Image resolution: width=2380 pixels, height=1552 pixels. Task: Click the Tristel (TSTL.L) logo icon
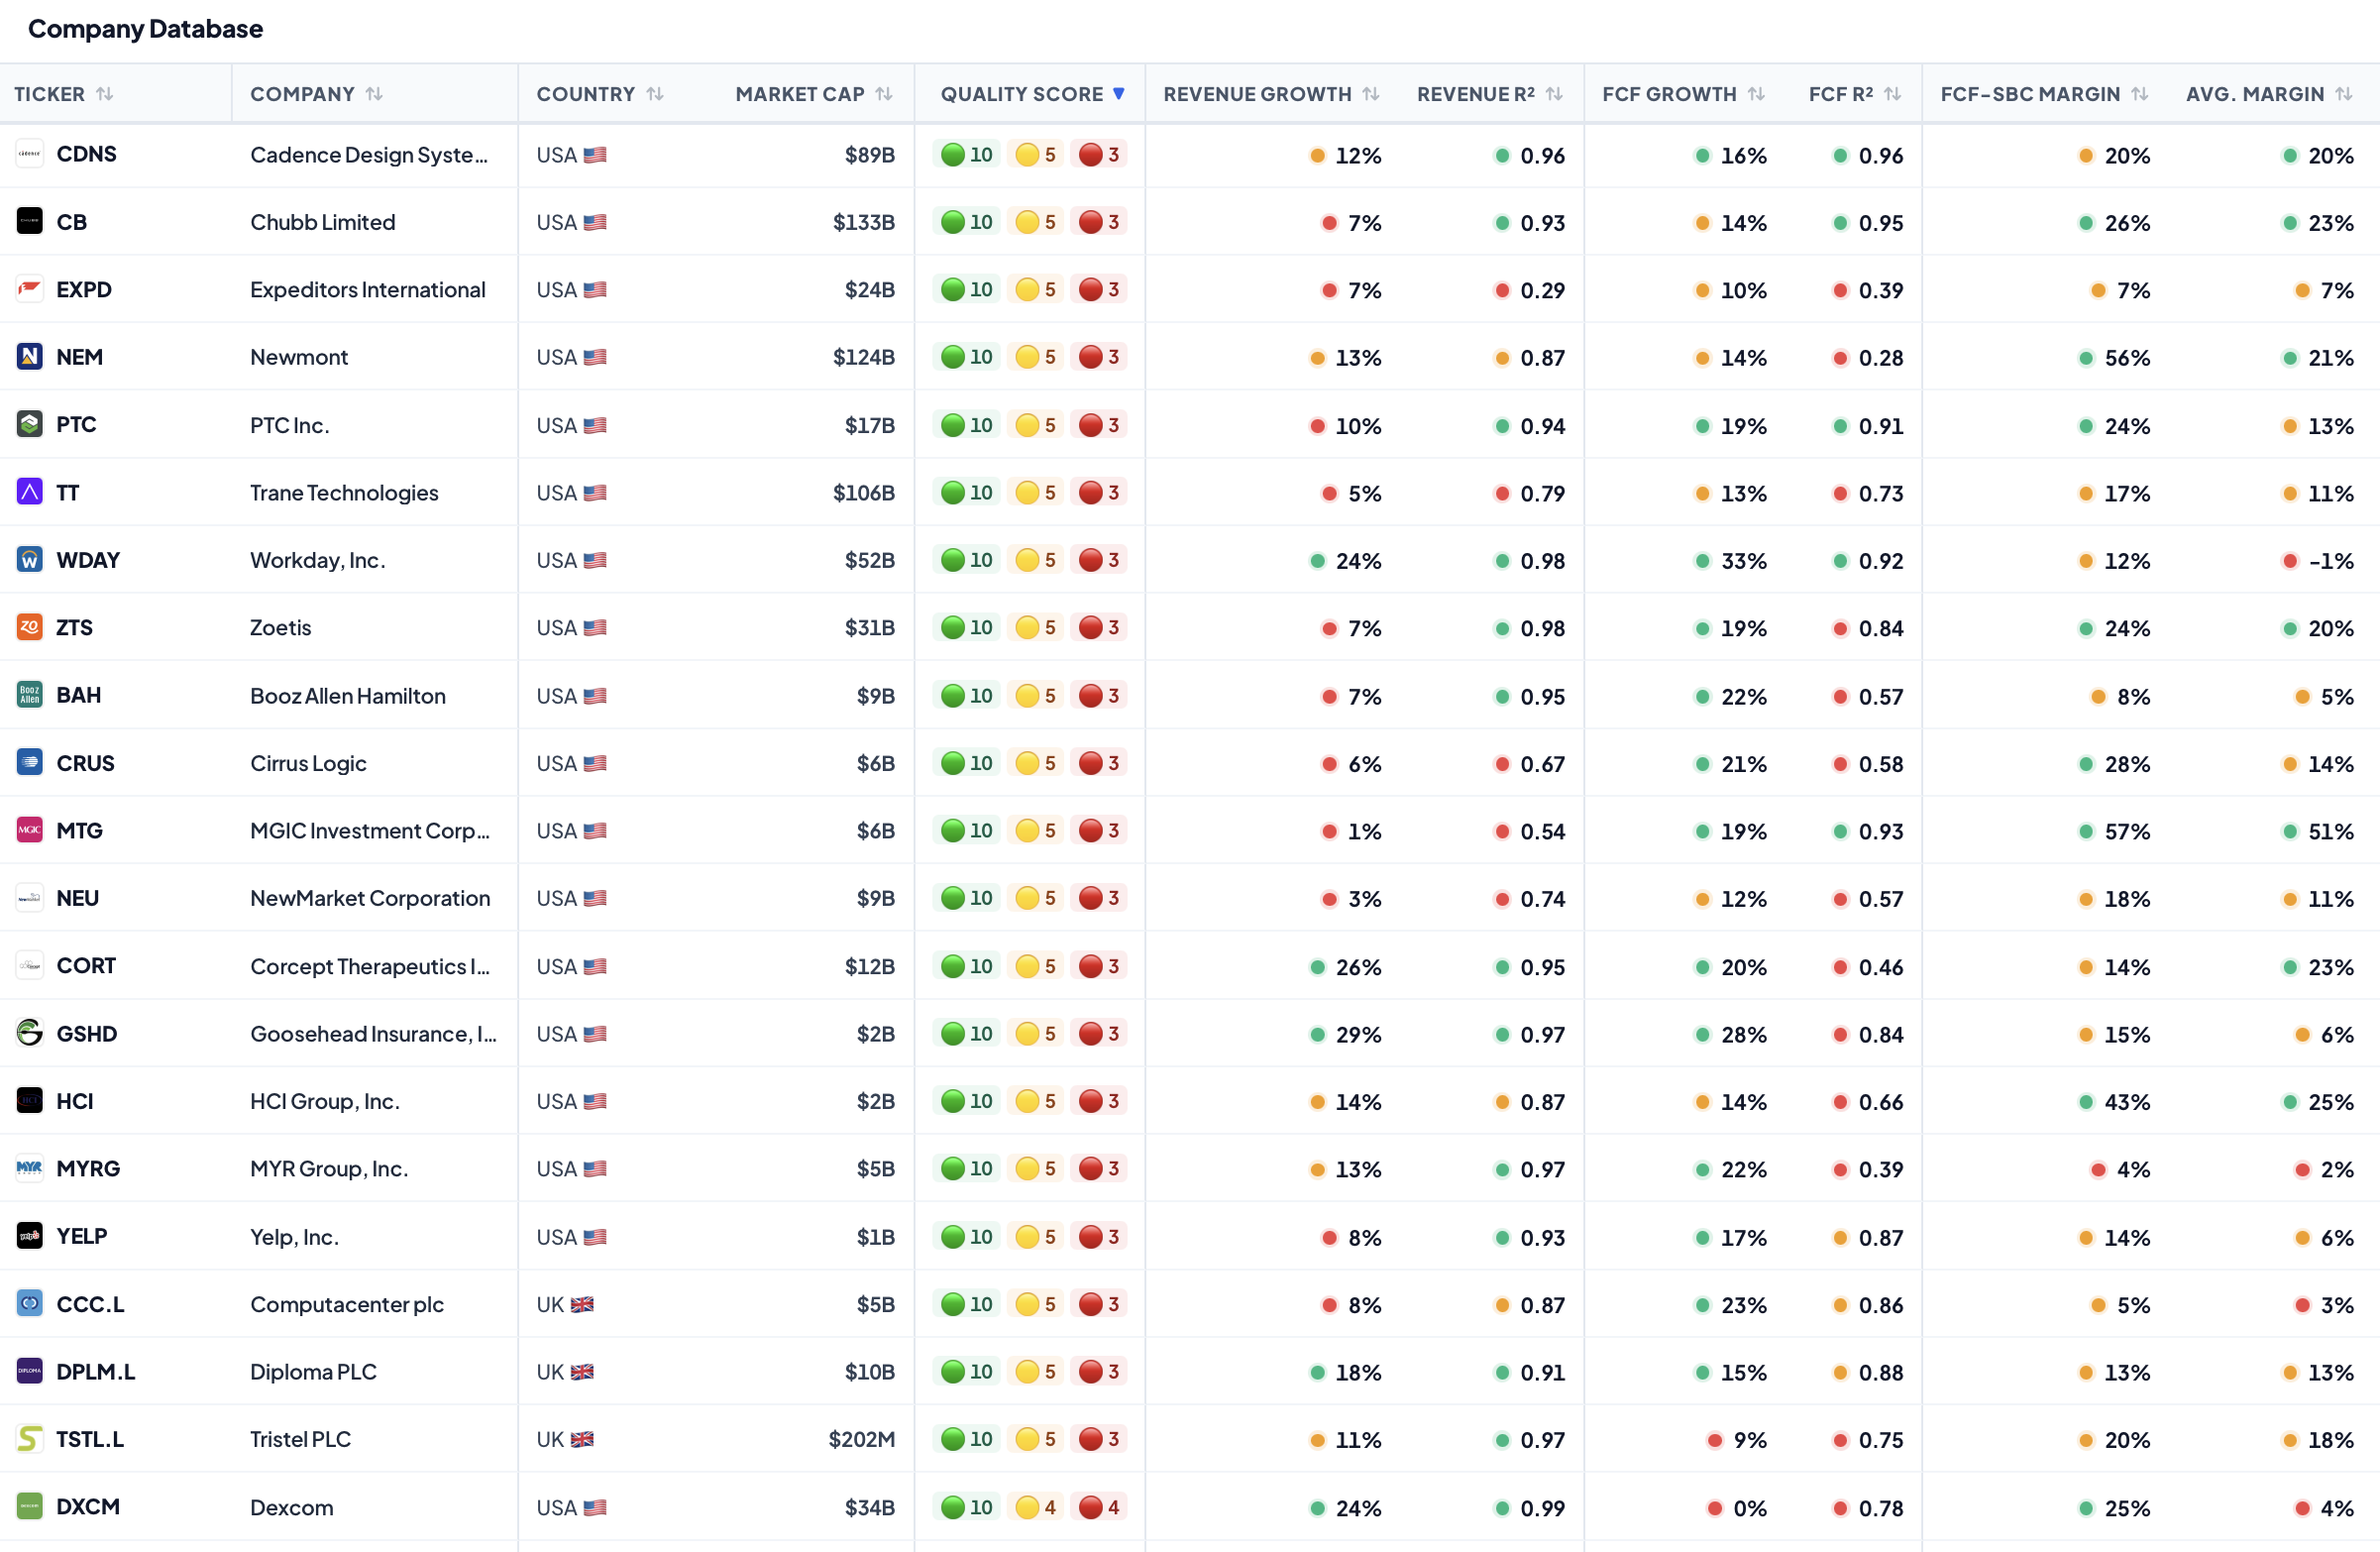[30, 1439]
